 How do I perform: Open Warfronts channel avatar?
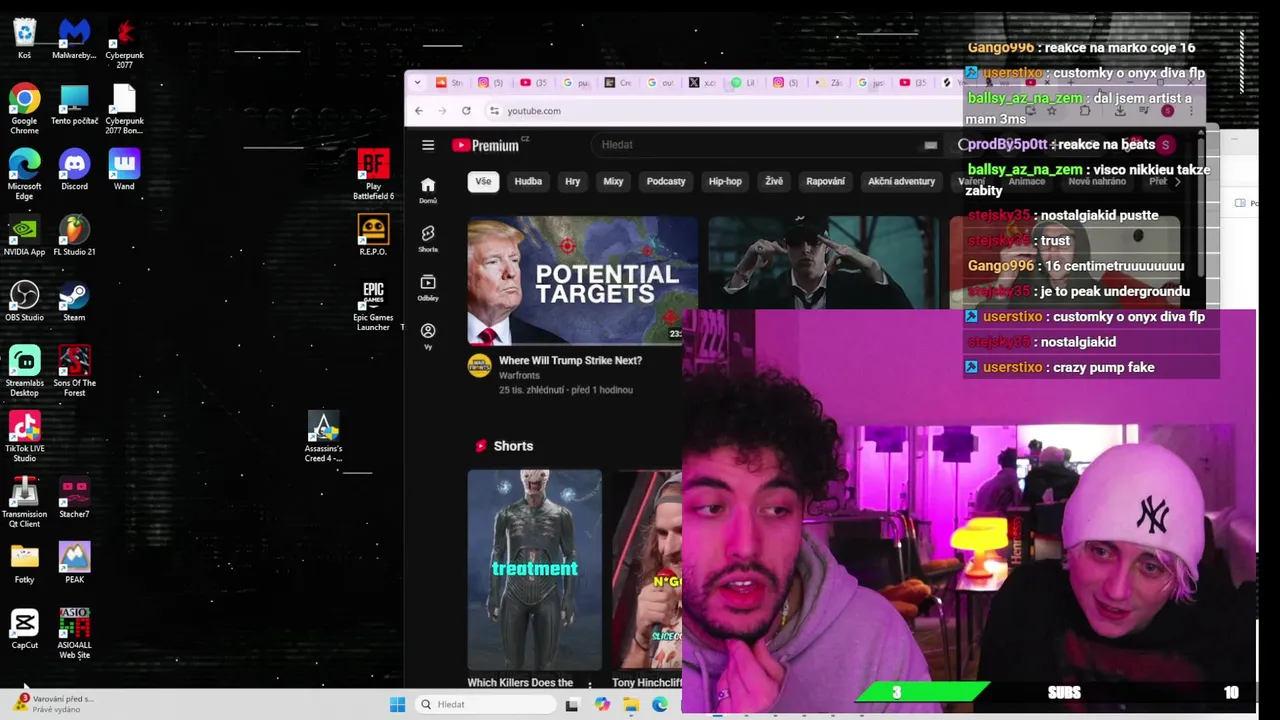tap(479, 366)
